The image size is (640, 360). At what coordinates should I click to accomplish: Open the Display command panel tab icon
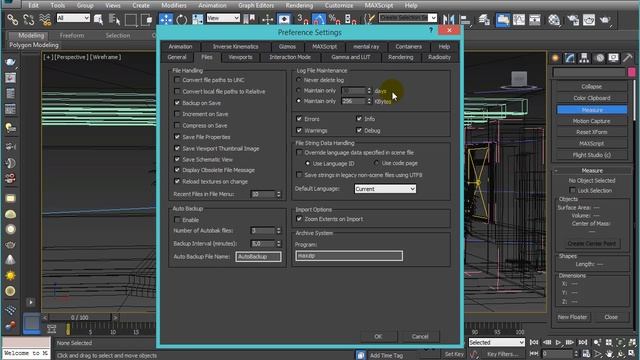613,58
